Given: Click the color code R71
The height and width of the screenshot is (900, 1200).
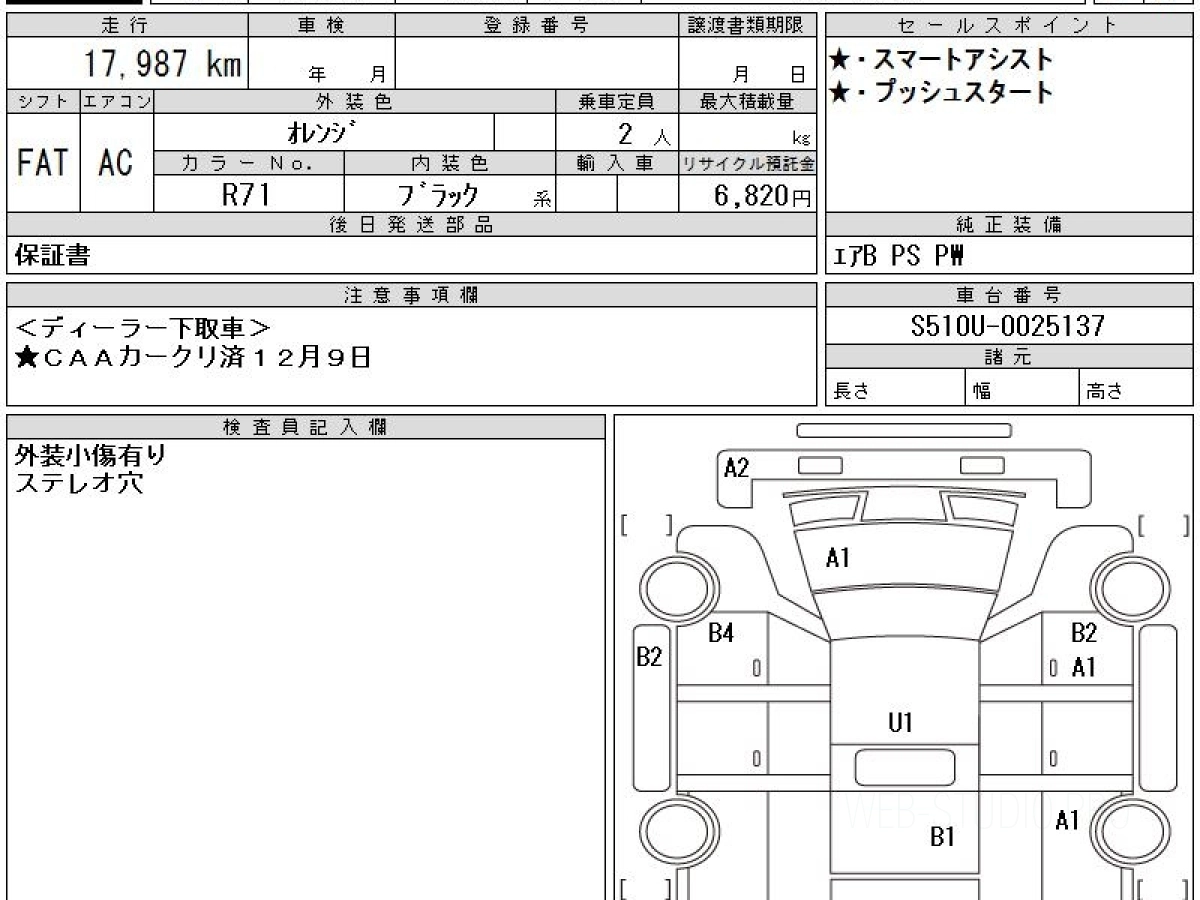Looking at the screenshot, I should coord(246,194).
